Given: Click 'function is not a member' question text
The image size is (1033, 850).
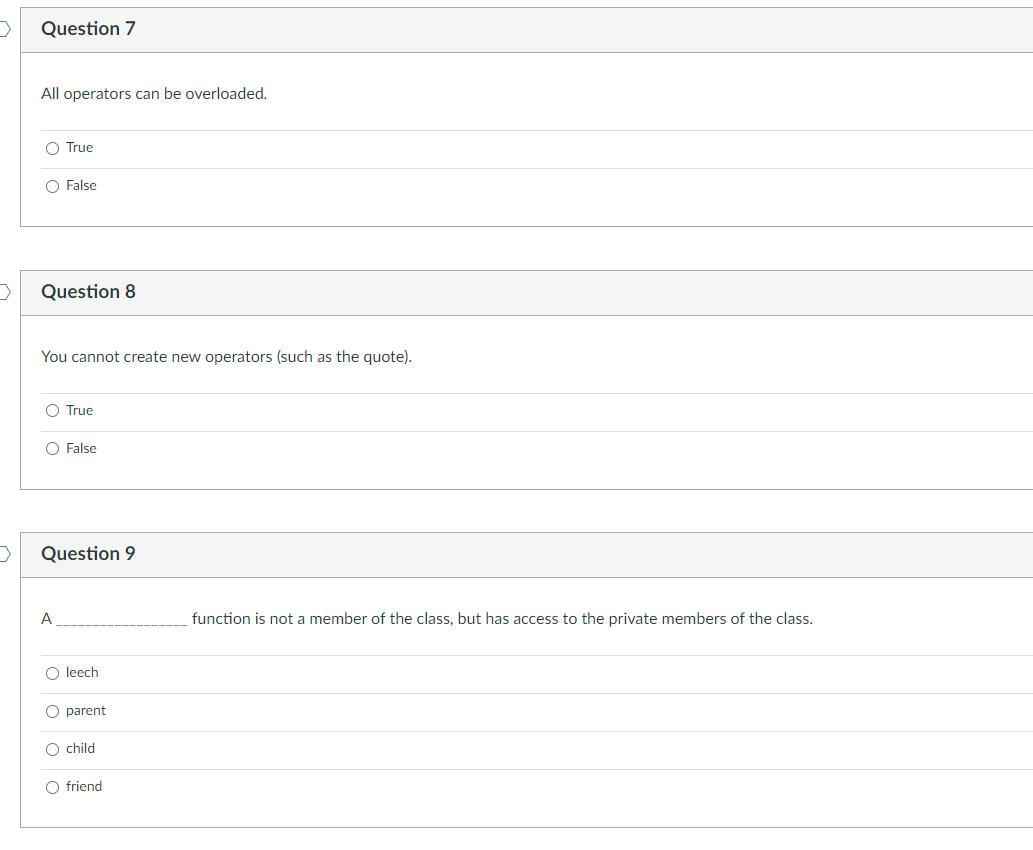Looking at the screenshot, I should 501,619.
